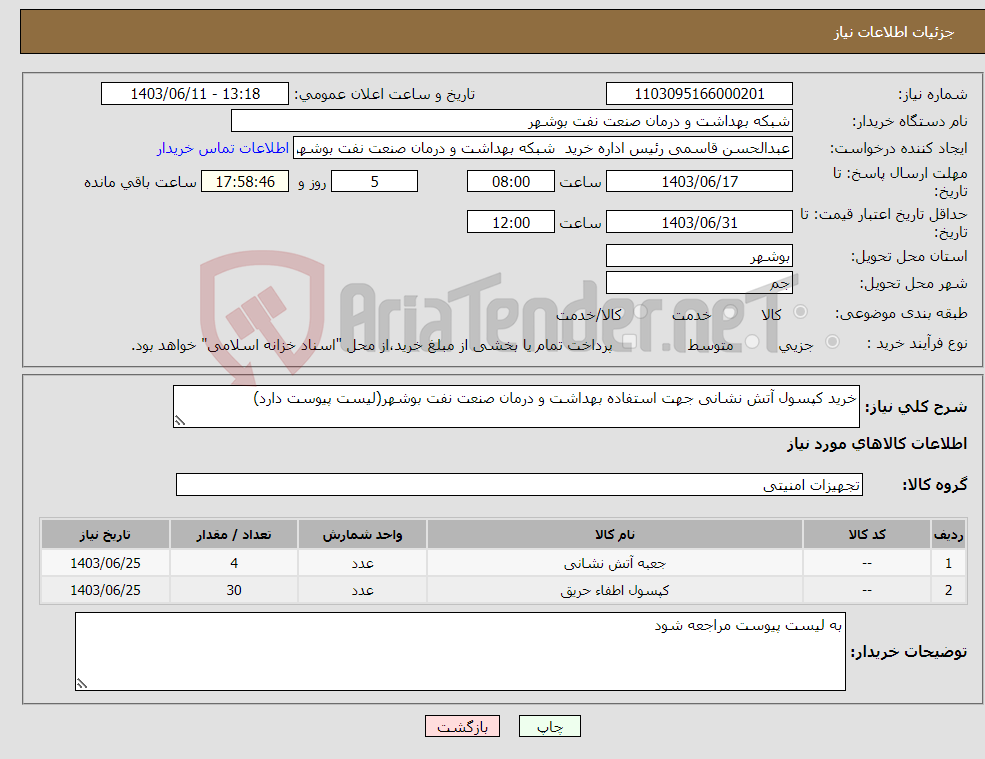Click the need date of row 2

(x=106, y=591)
